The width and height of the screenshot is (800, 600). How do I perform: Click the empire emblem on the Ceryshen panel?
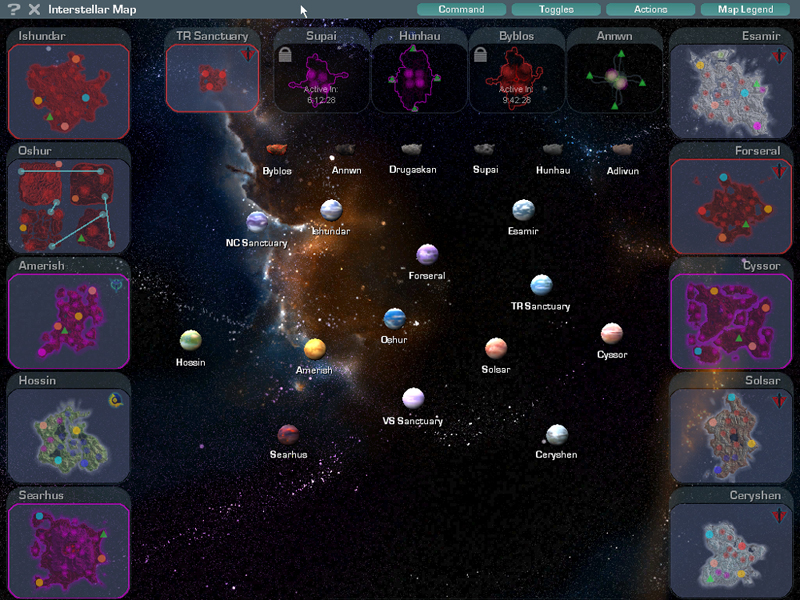[x=779, y=515]
